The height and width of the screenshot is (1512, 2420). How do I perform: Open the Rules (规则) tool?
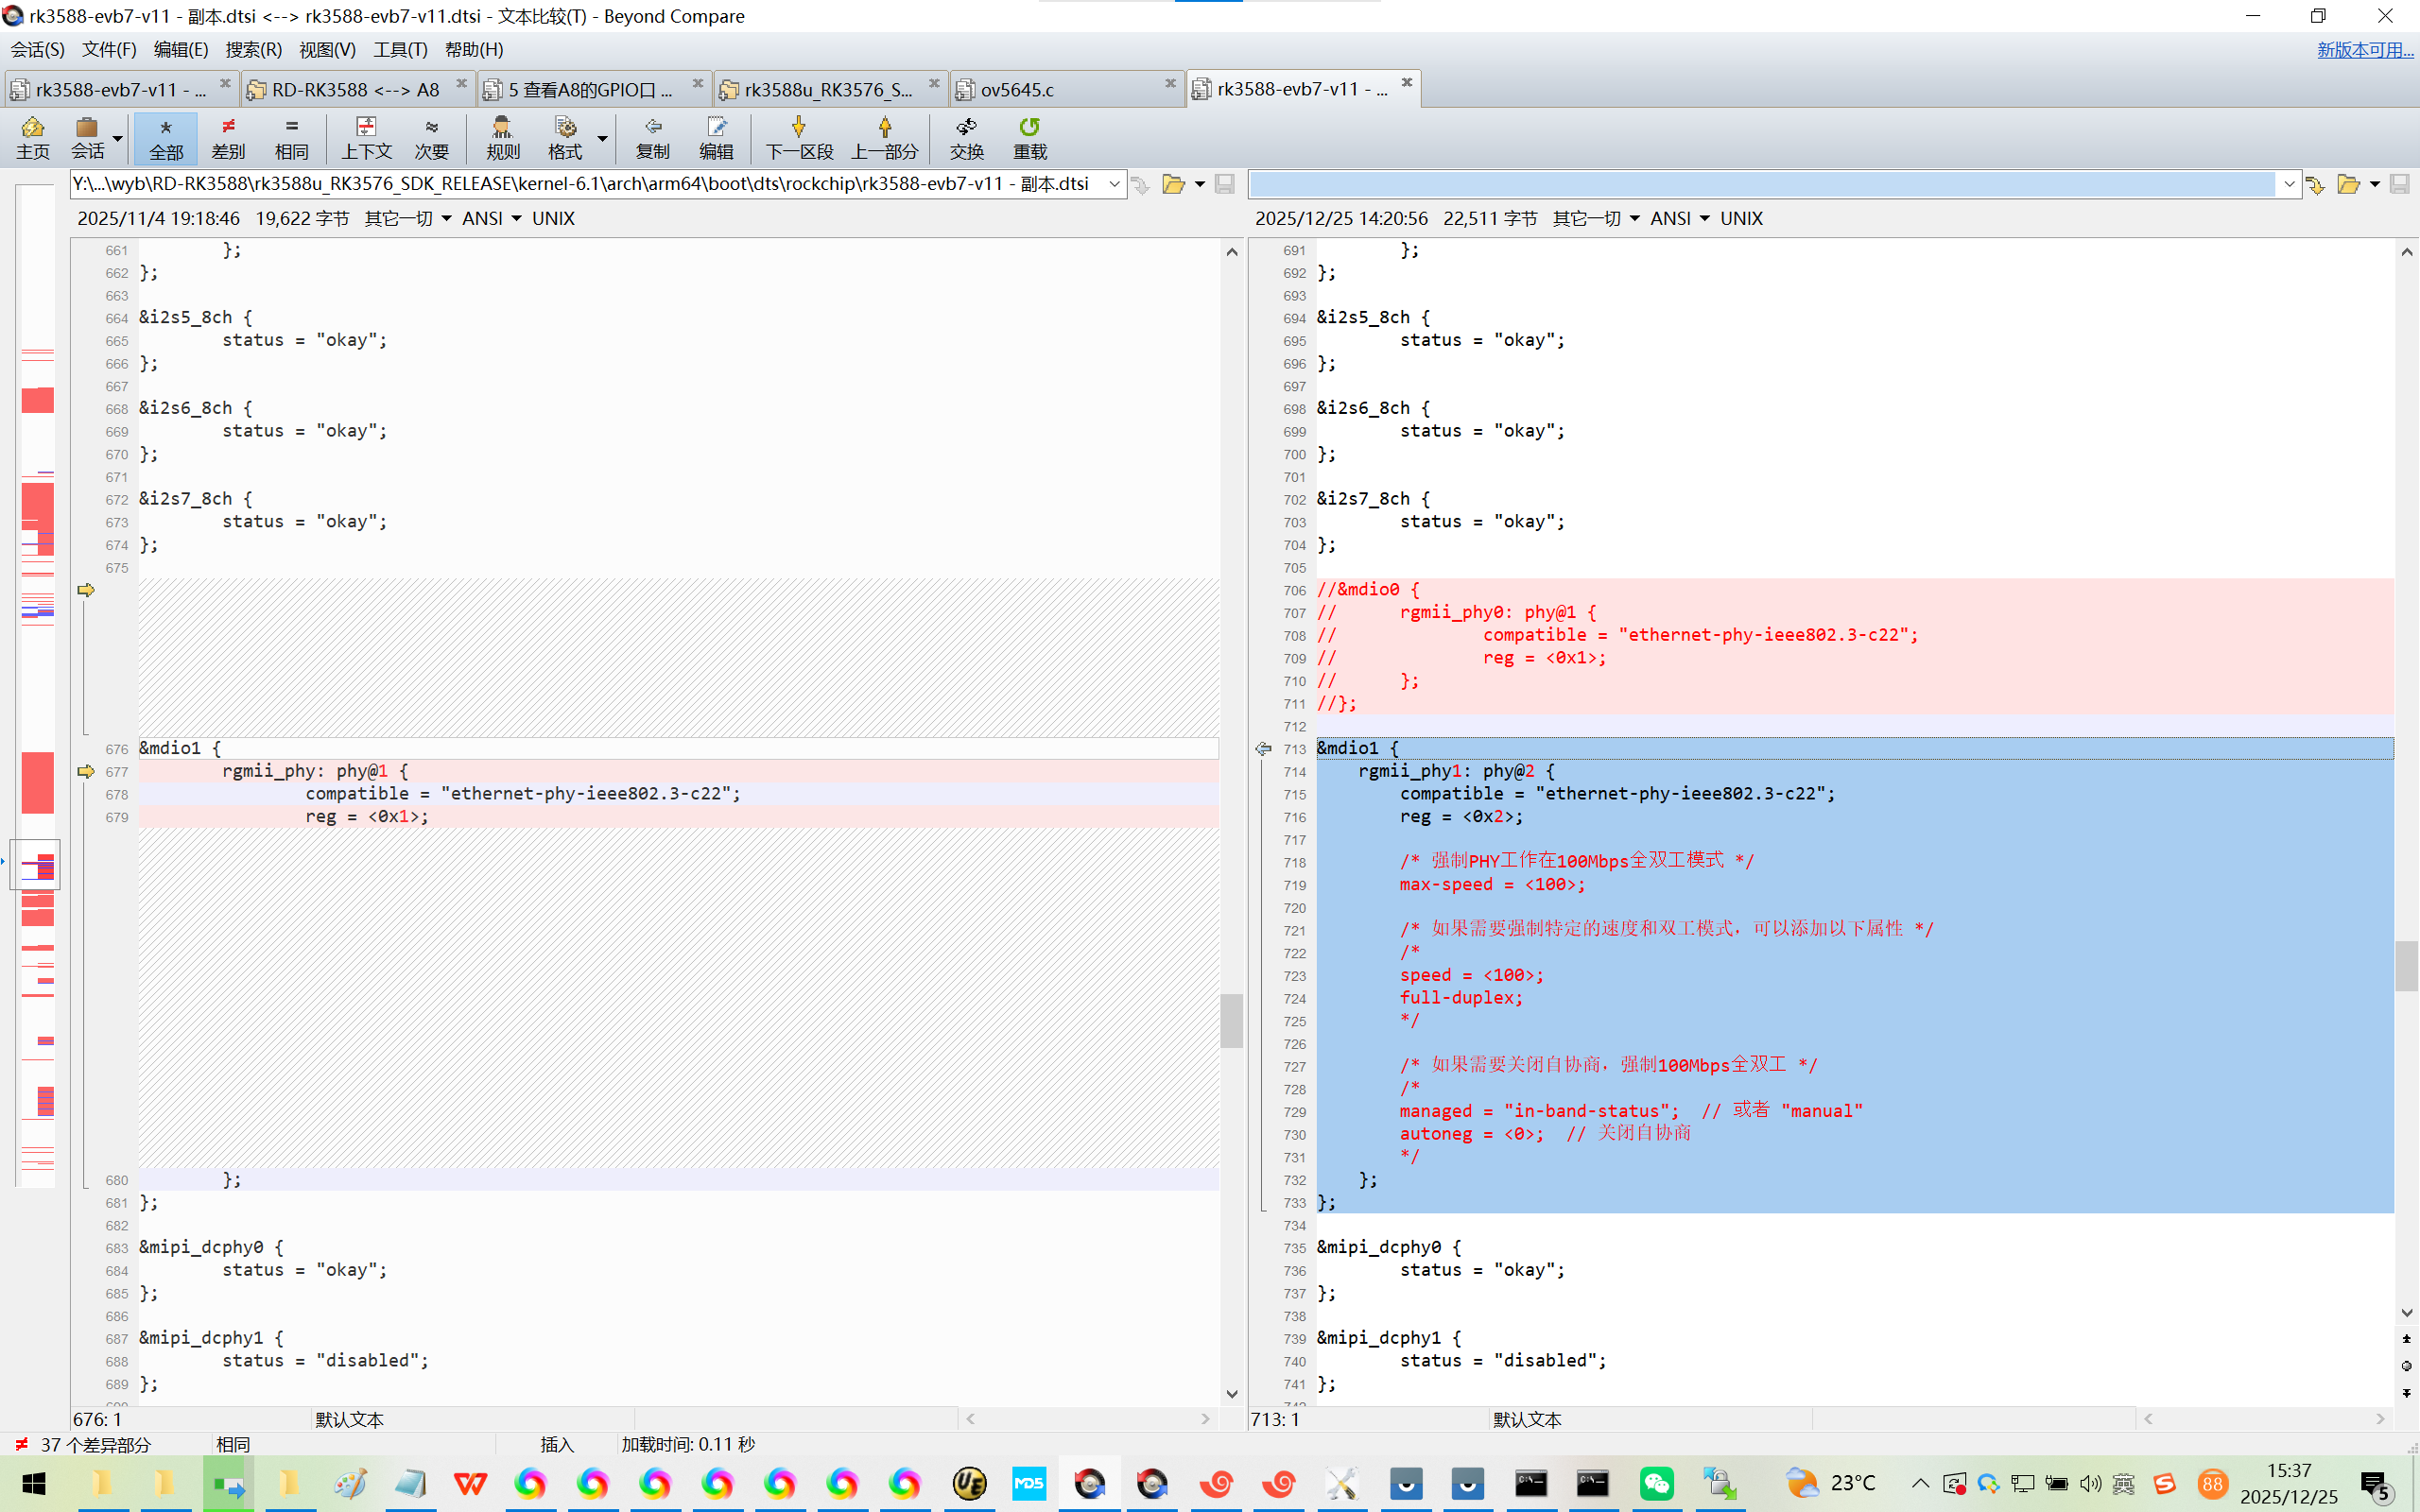coord(502,137)
